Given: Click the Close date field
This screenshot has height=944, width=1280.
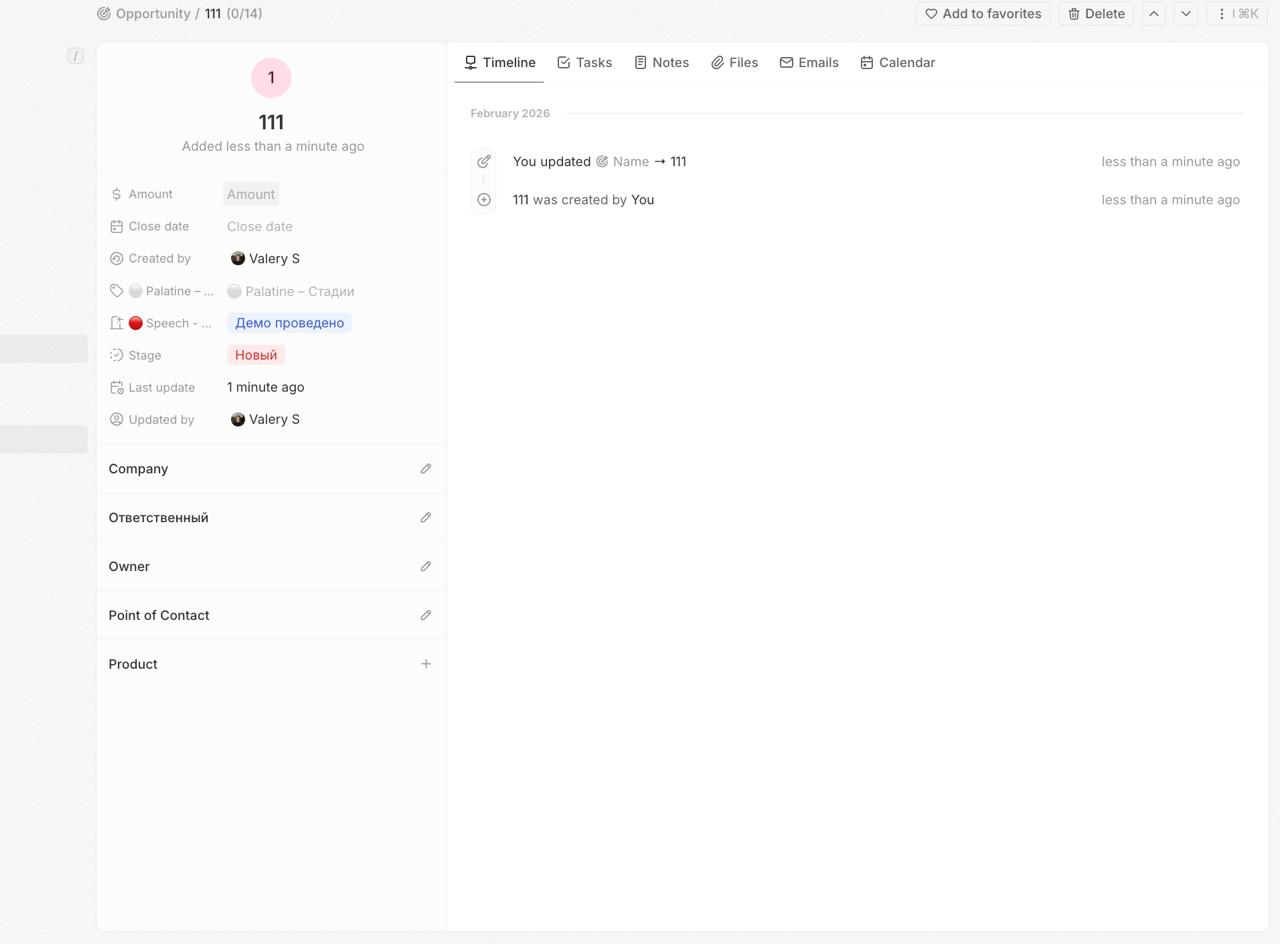Looking at the screenshot, I should [x=260, y=226].
